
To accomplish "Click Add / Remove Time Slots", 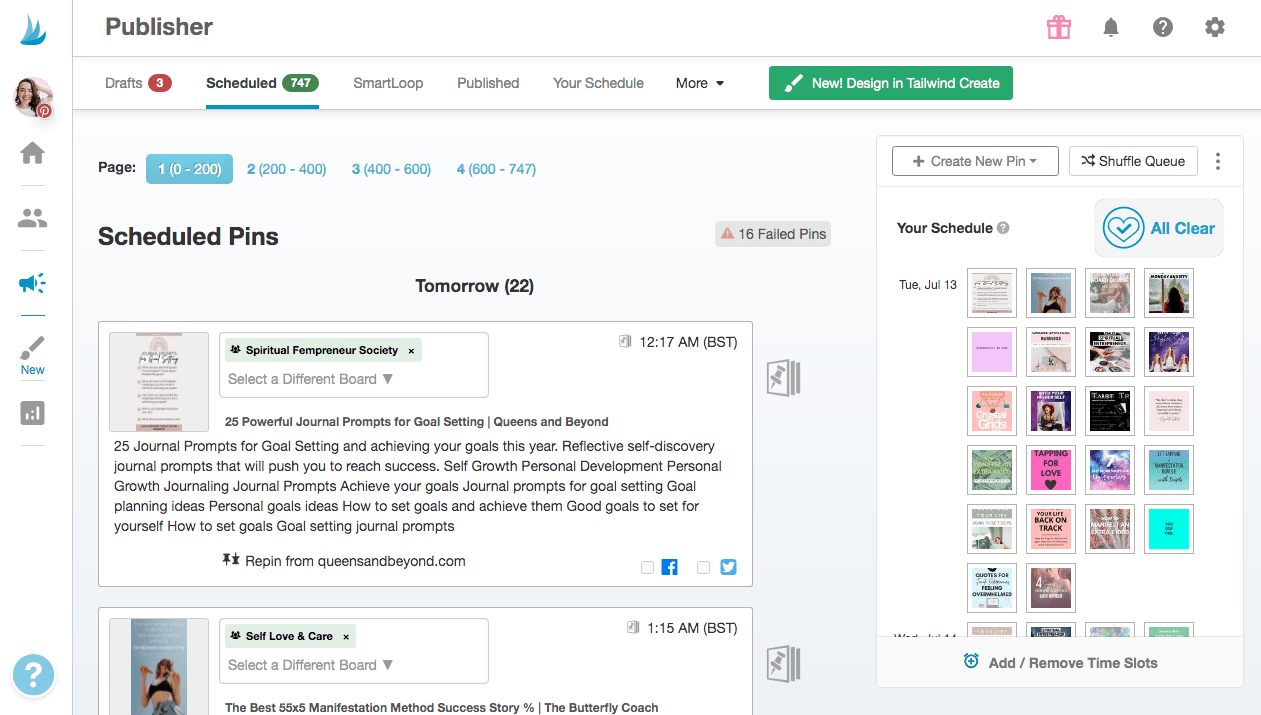I will pyautogui.click(x=1060, y=662).
